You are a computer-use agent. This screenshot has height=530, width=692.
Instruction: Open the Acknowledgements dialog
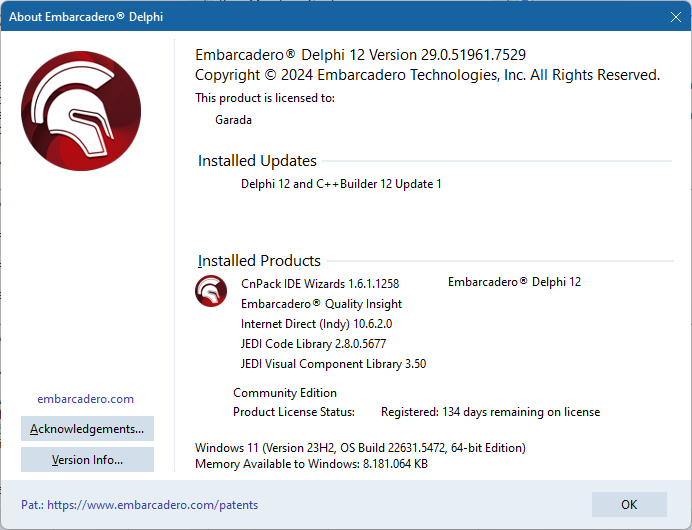[87, 429]
